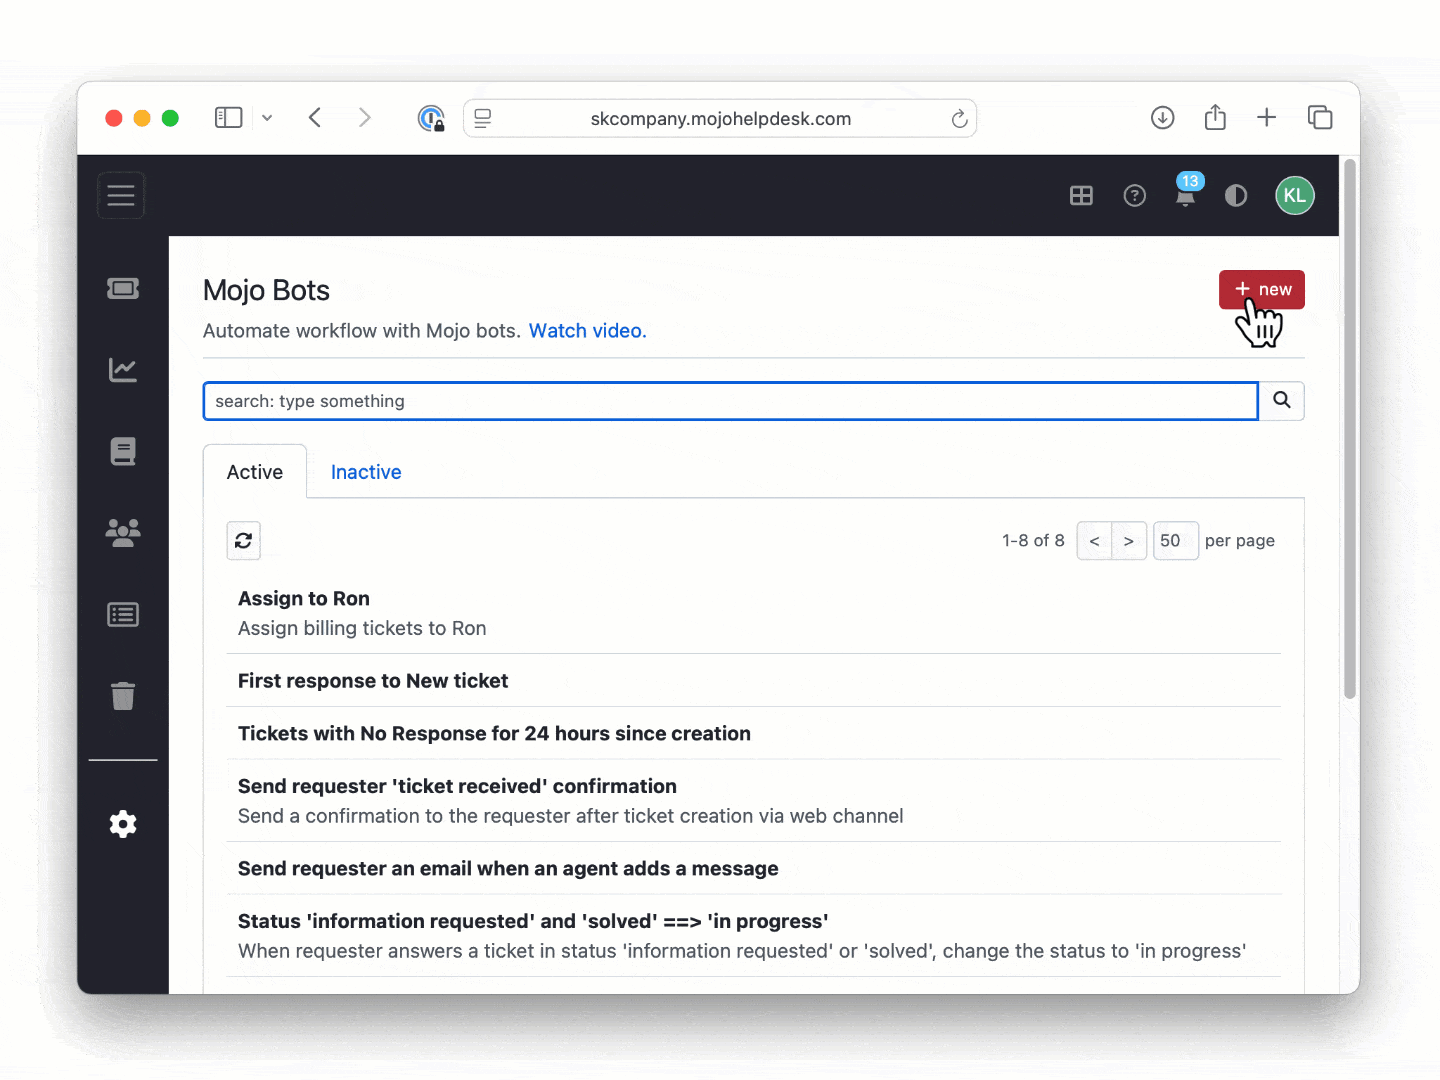1440x1080 pixels.
Task: Create a bot with the new button
Action: pos(1261,289)
